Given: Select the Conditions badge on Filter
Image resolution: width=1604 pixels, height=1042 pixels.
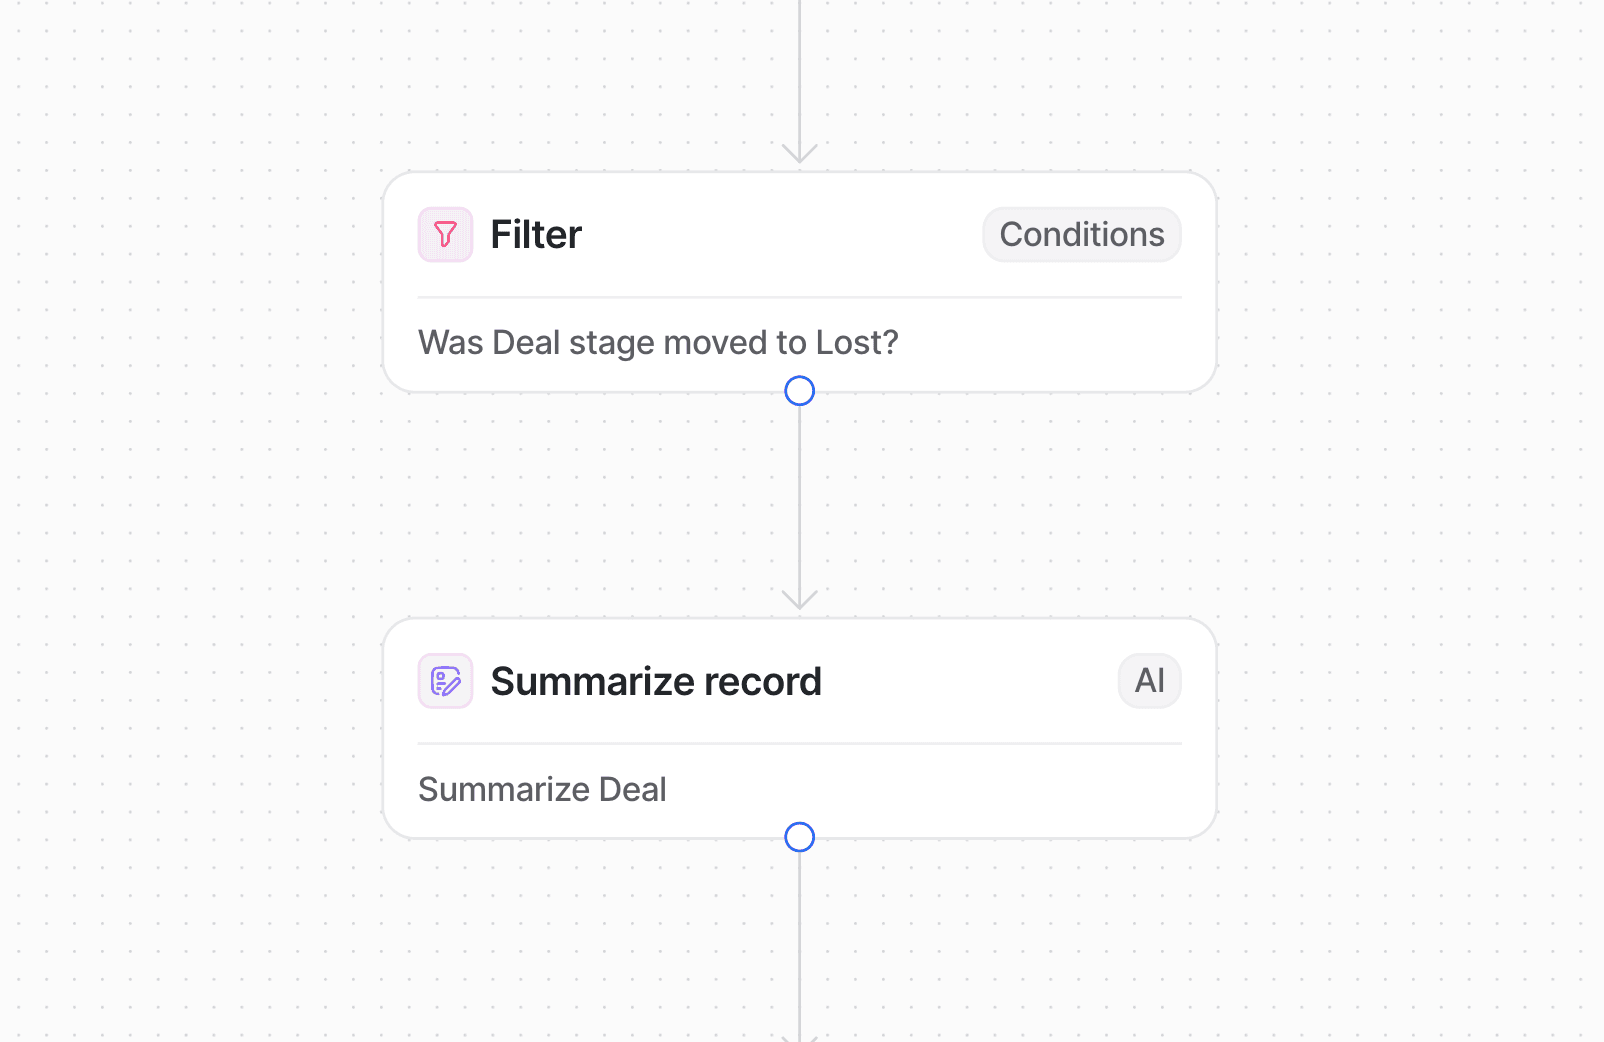Looking at the screenshot, I should tap(1082, 235).
